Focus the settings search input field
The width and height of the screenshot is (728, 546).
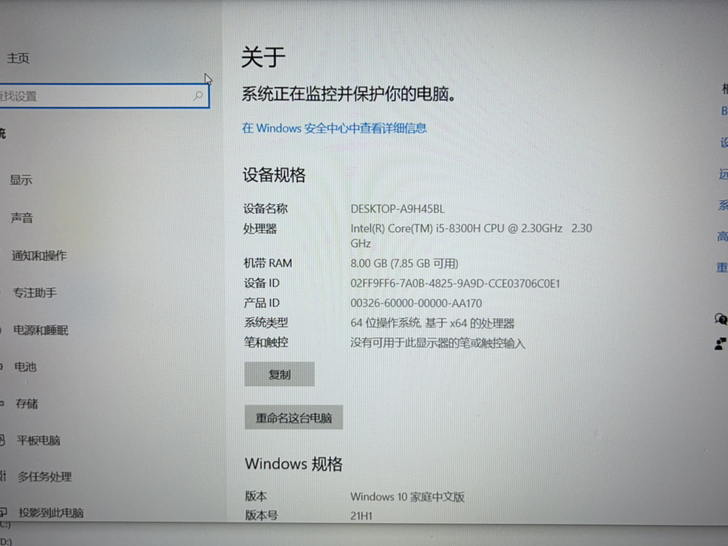pos(104,96)
